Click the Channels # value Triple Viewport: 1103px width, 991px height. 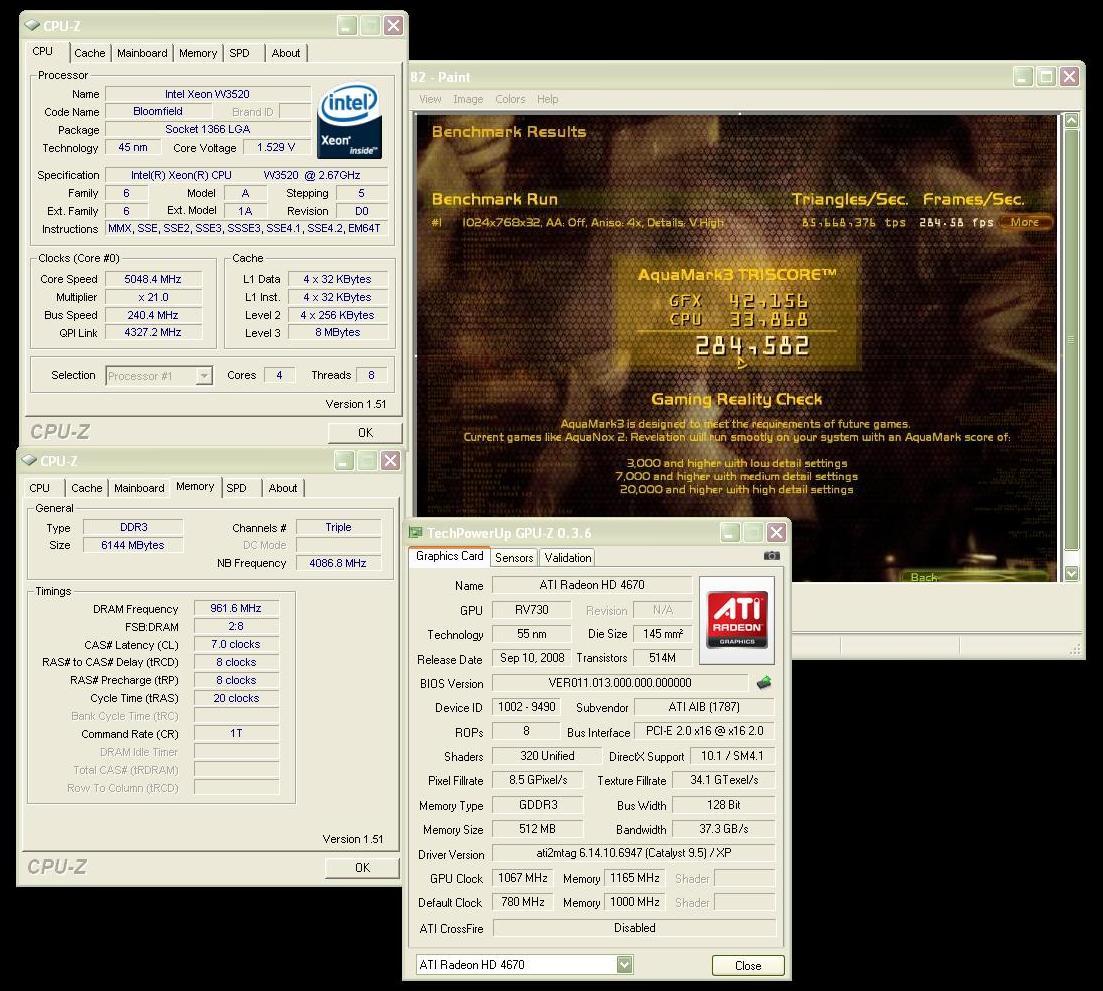click(338, 527)
